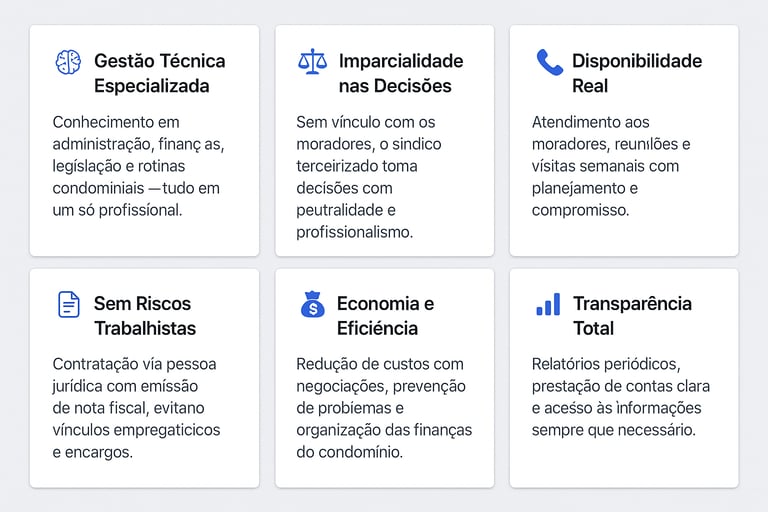
Task: Click the bar chart icon
Action: pos(548,304)
